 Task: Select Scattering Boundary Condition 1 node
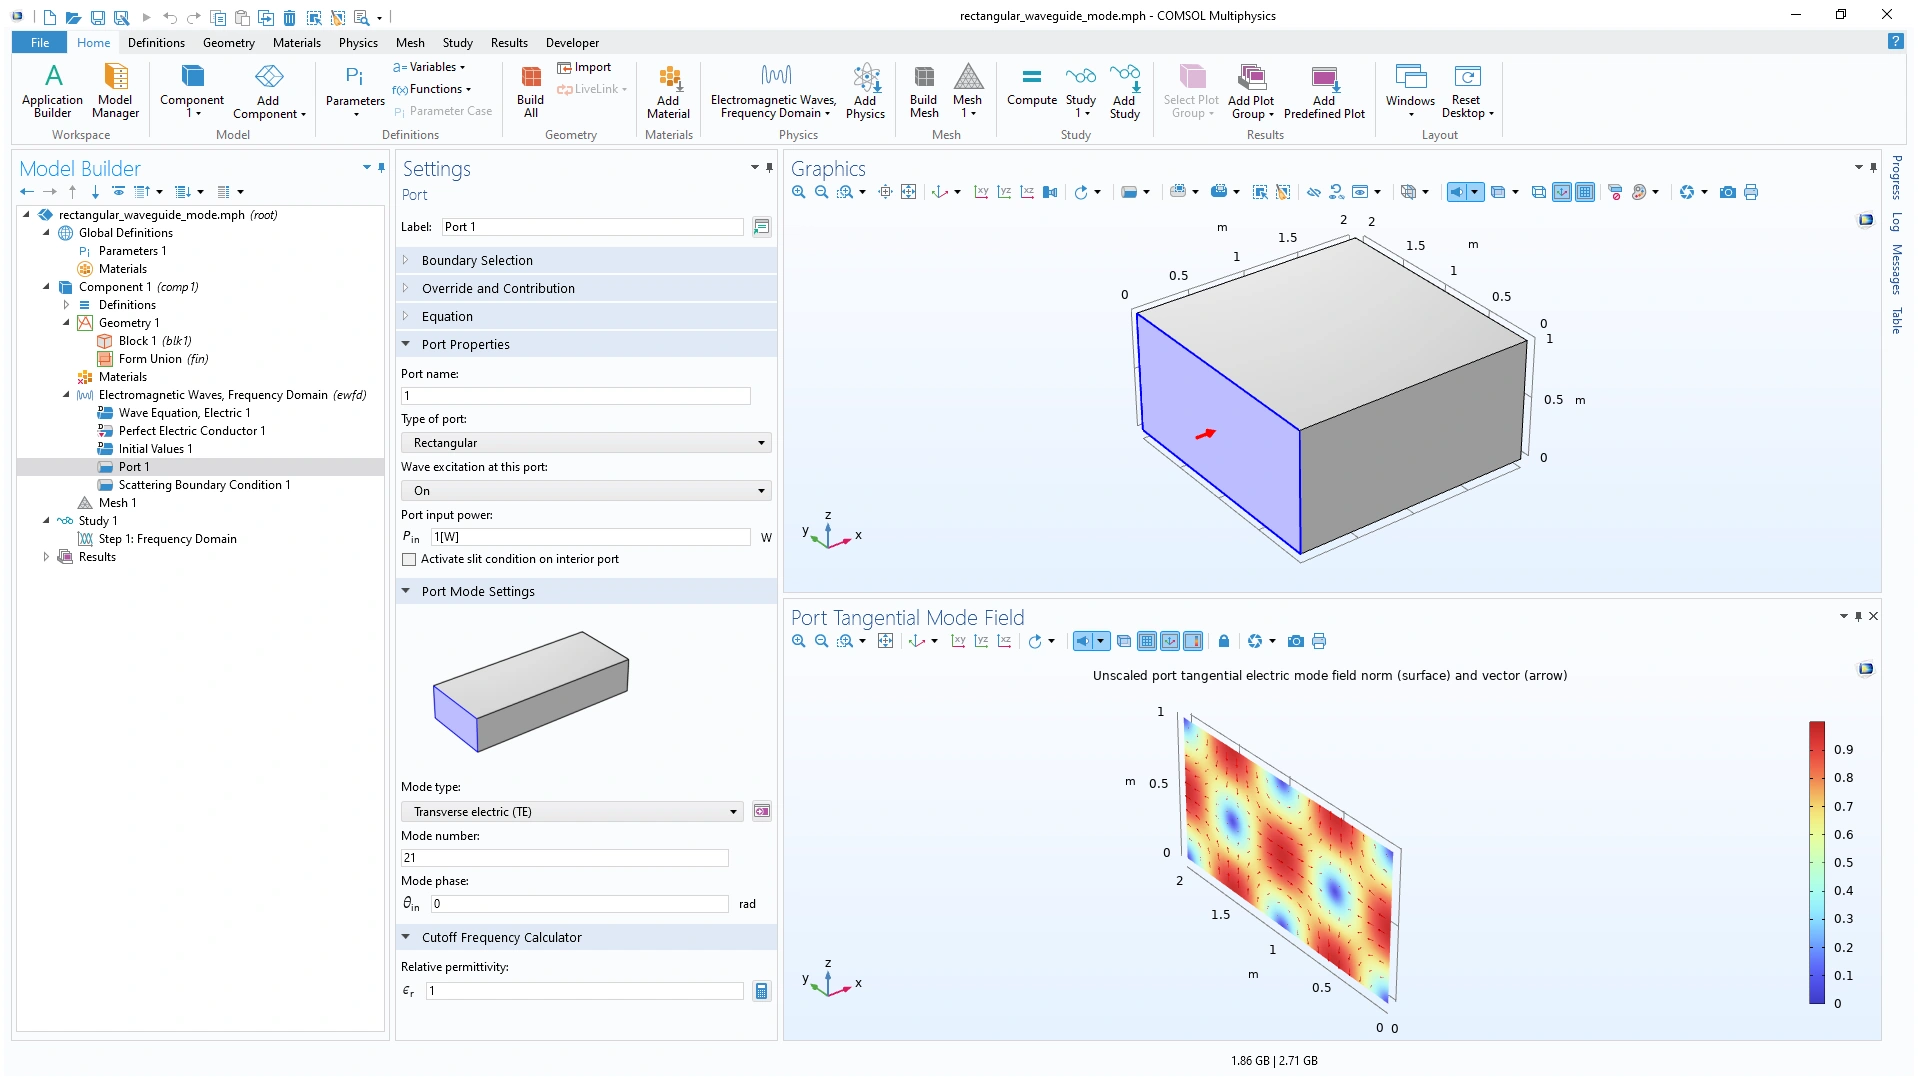tap(204, 485)
